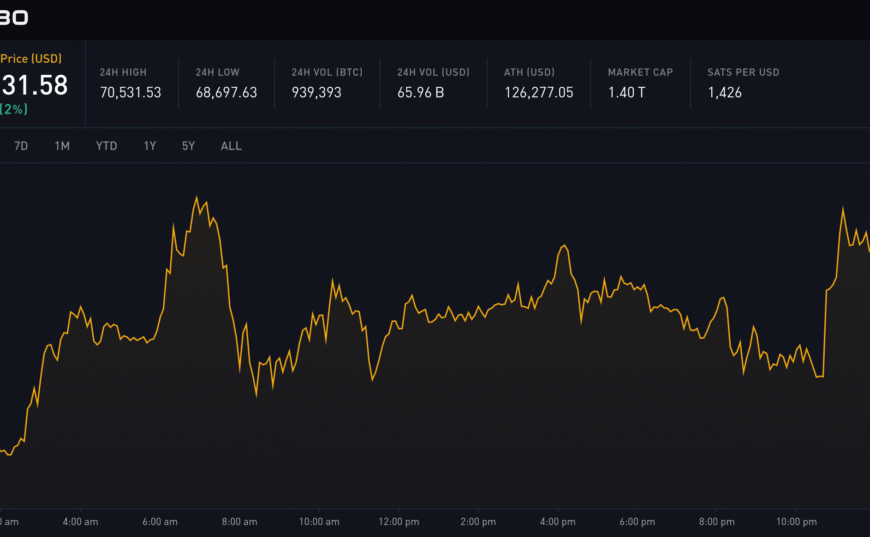Click the chart spike around 4:00 pm
The height and width of the screenshot is (537, 870).
(564, 246)
